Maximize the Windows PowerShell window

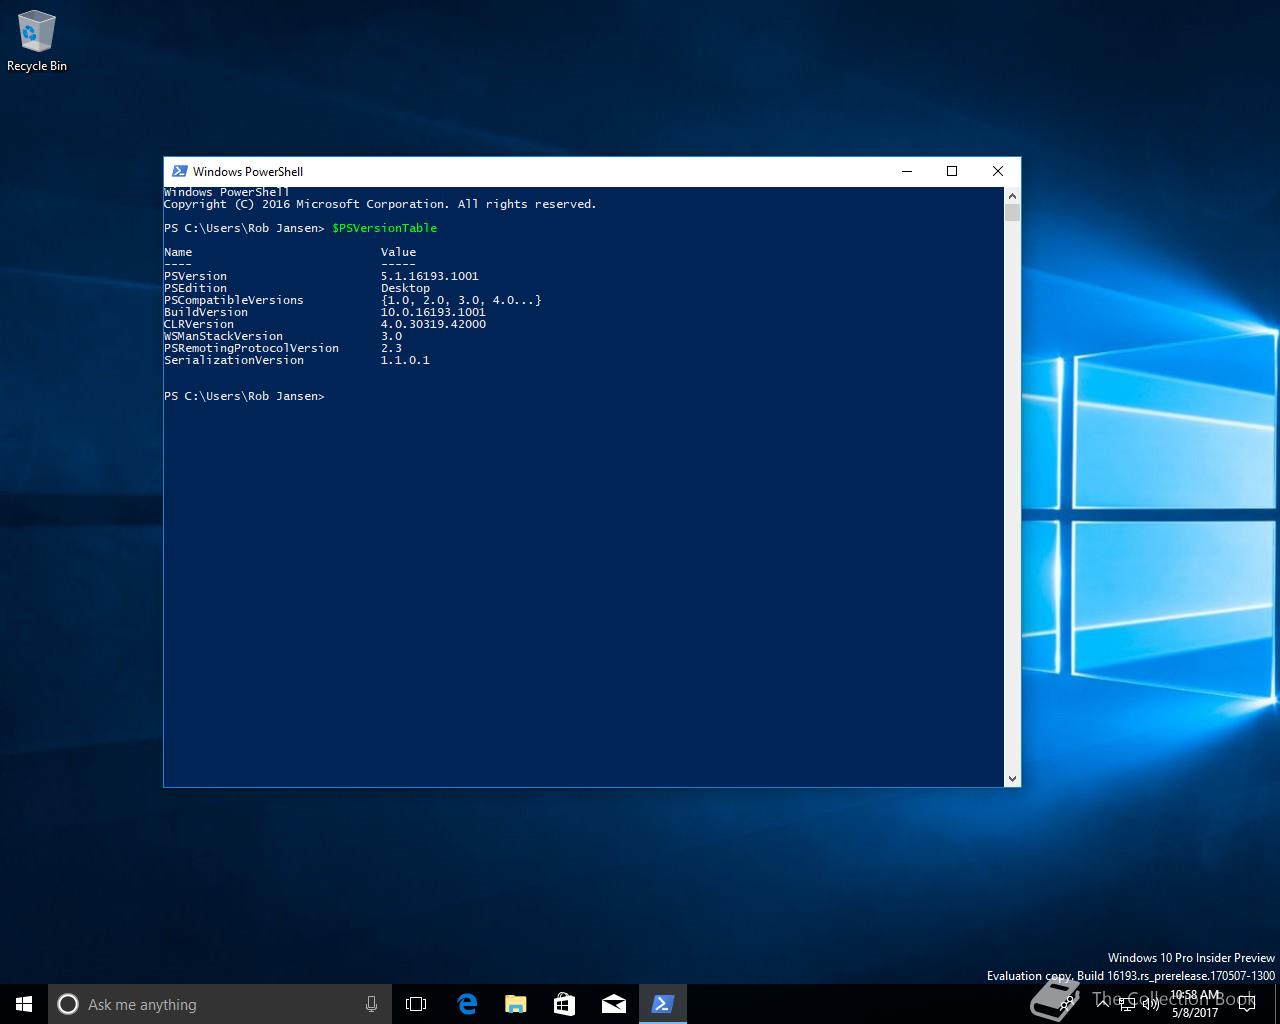coord(952,171)
